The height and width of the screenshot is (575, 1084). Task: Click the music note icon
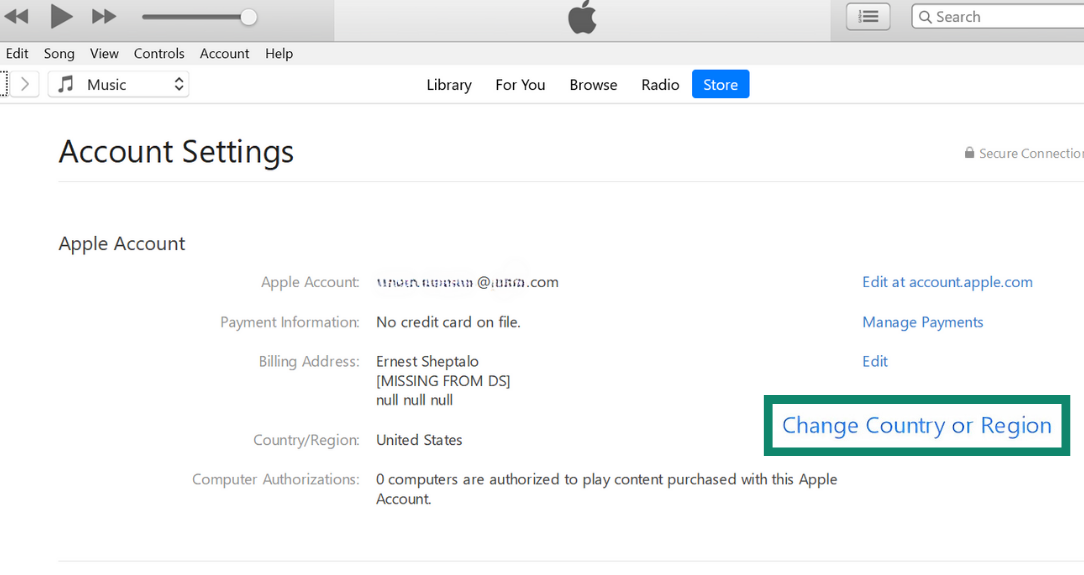pos(66,84)
